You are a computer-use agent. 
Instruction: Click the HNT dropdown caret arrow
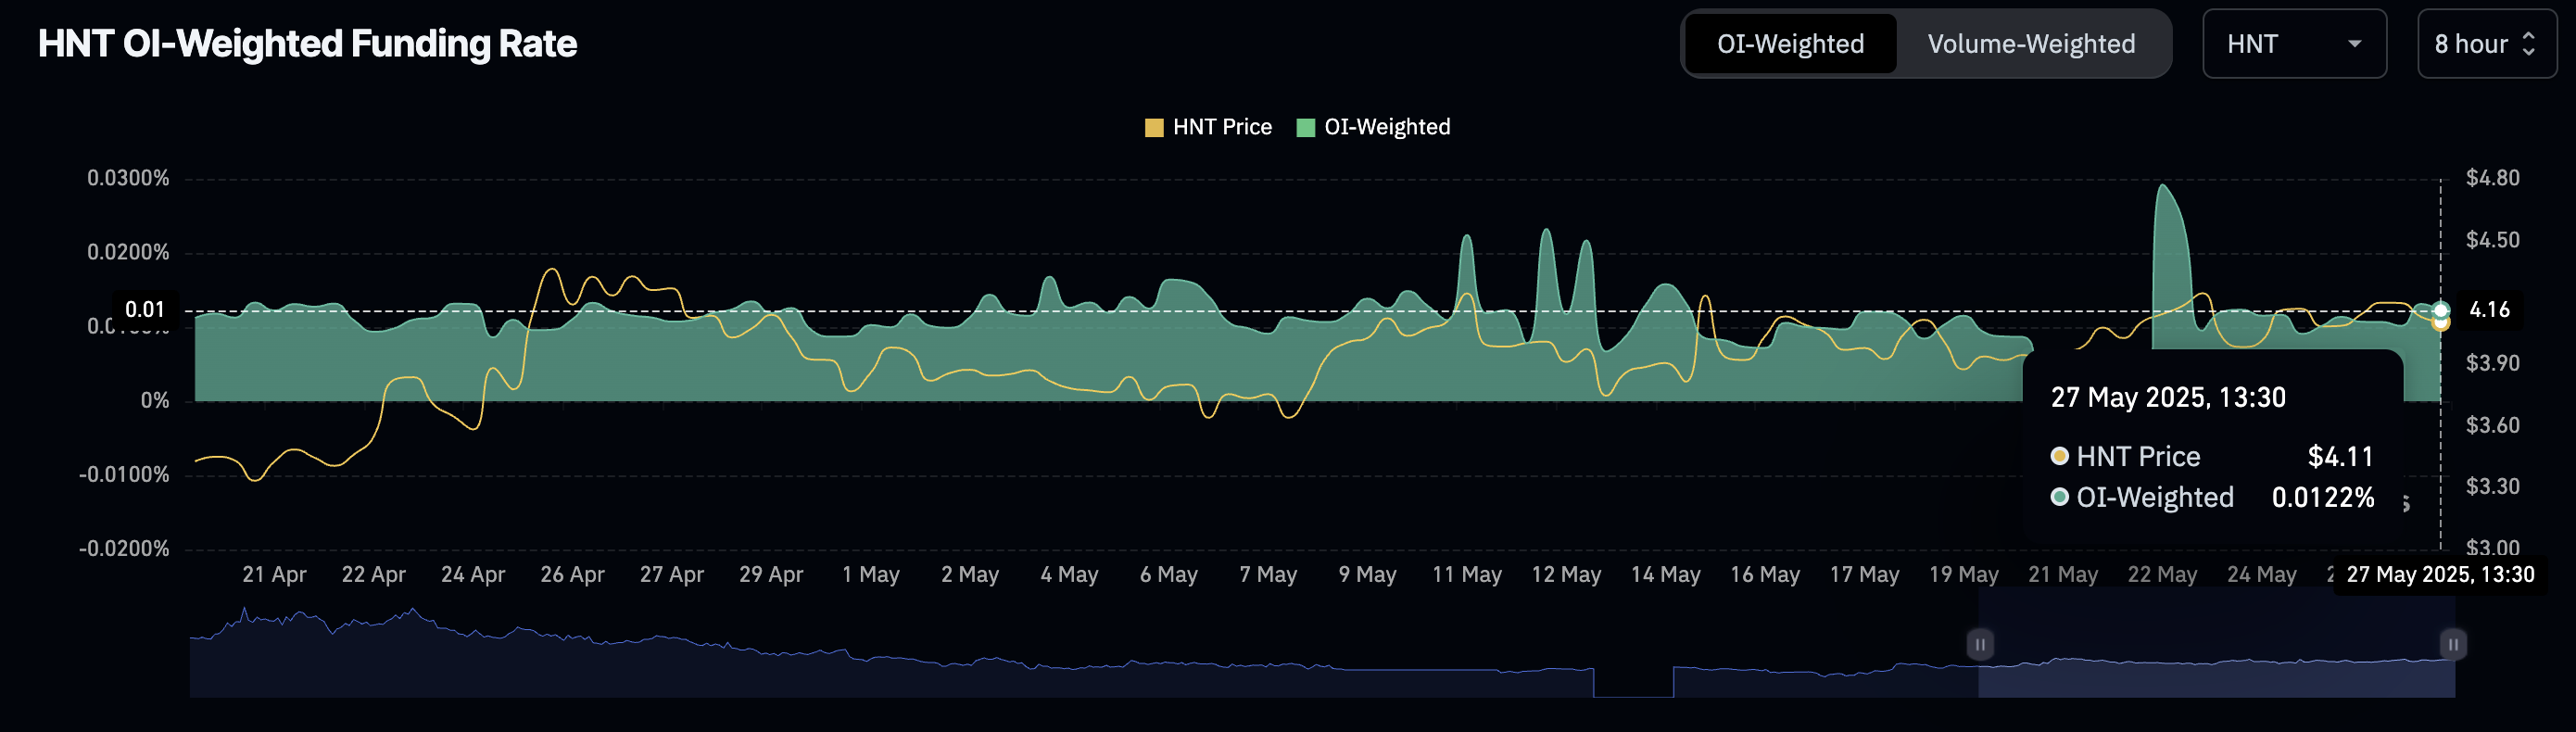pos(2354,44)
